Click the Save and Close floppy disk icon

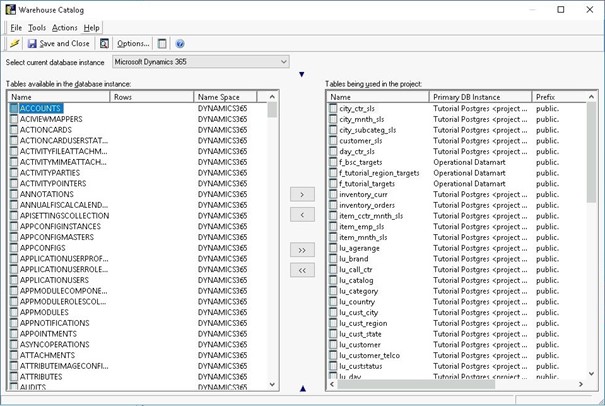point(33,44)
